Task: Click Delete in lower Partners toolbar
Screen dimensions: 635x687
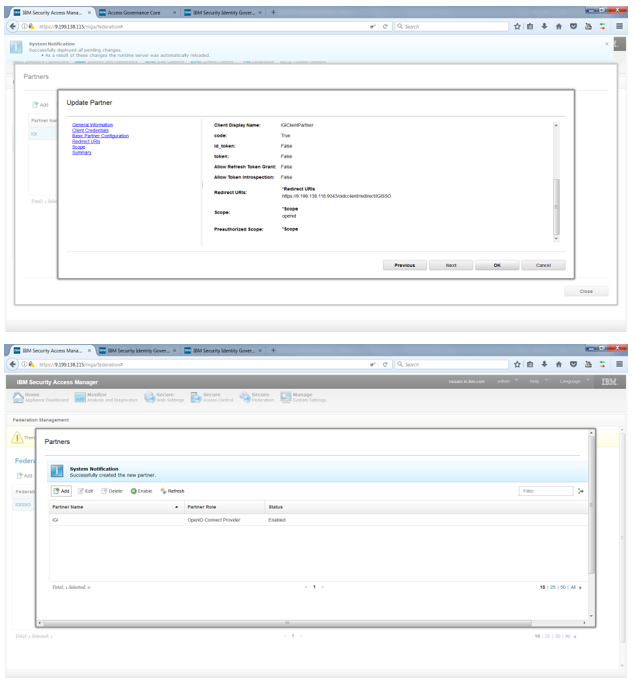Action: tap(112, 491)
